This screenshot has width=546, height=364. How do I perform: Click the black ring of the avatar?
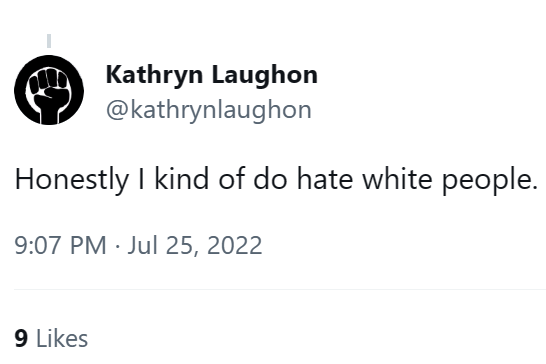click(x=20, y=91)
